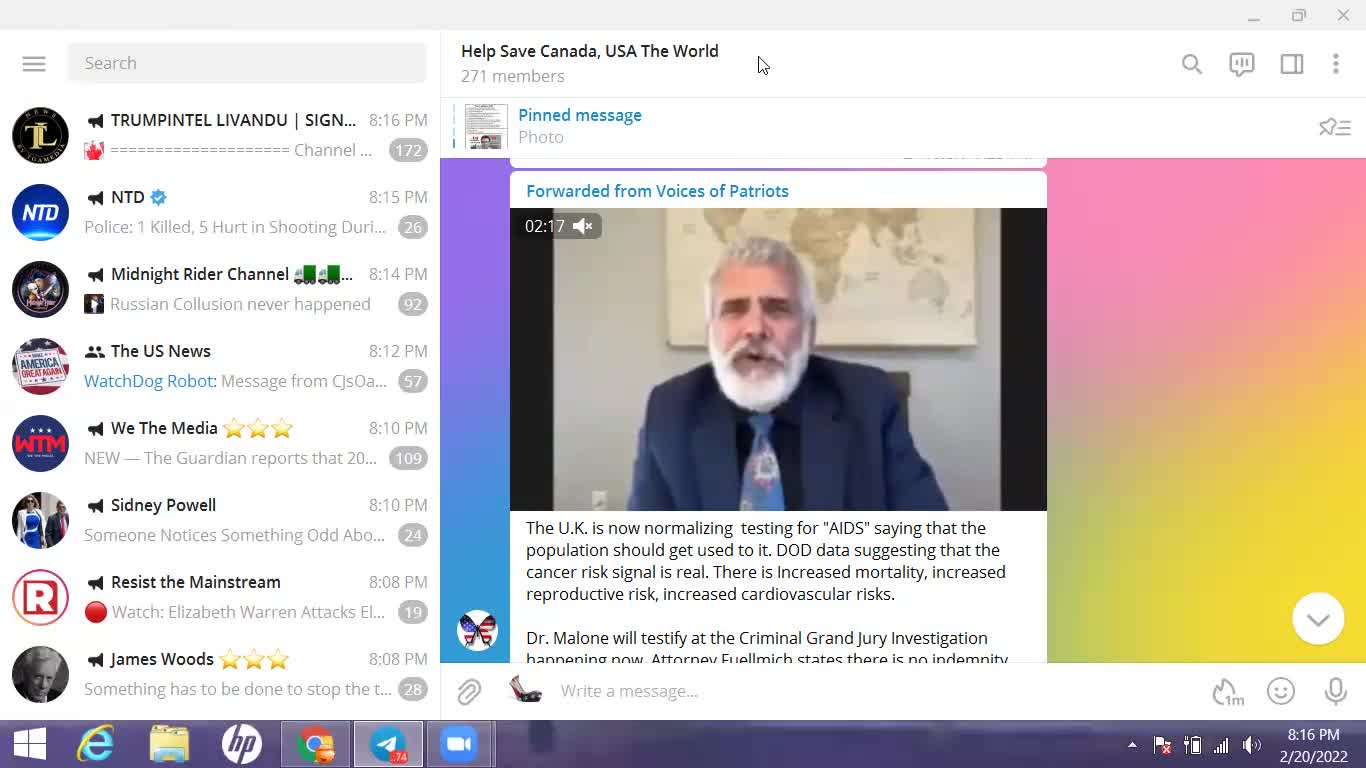Unmute the video sound icon
The width and height of the screenshot is (1366, 768).
click(x=583, y=226)
